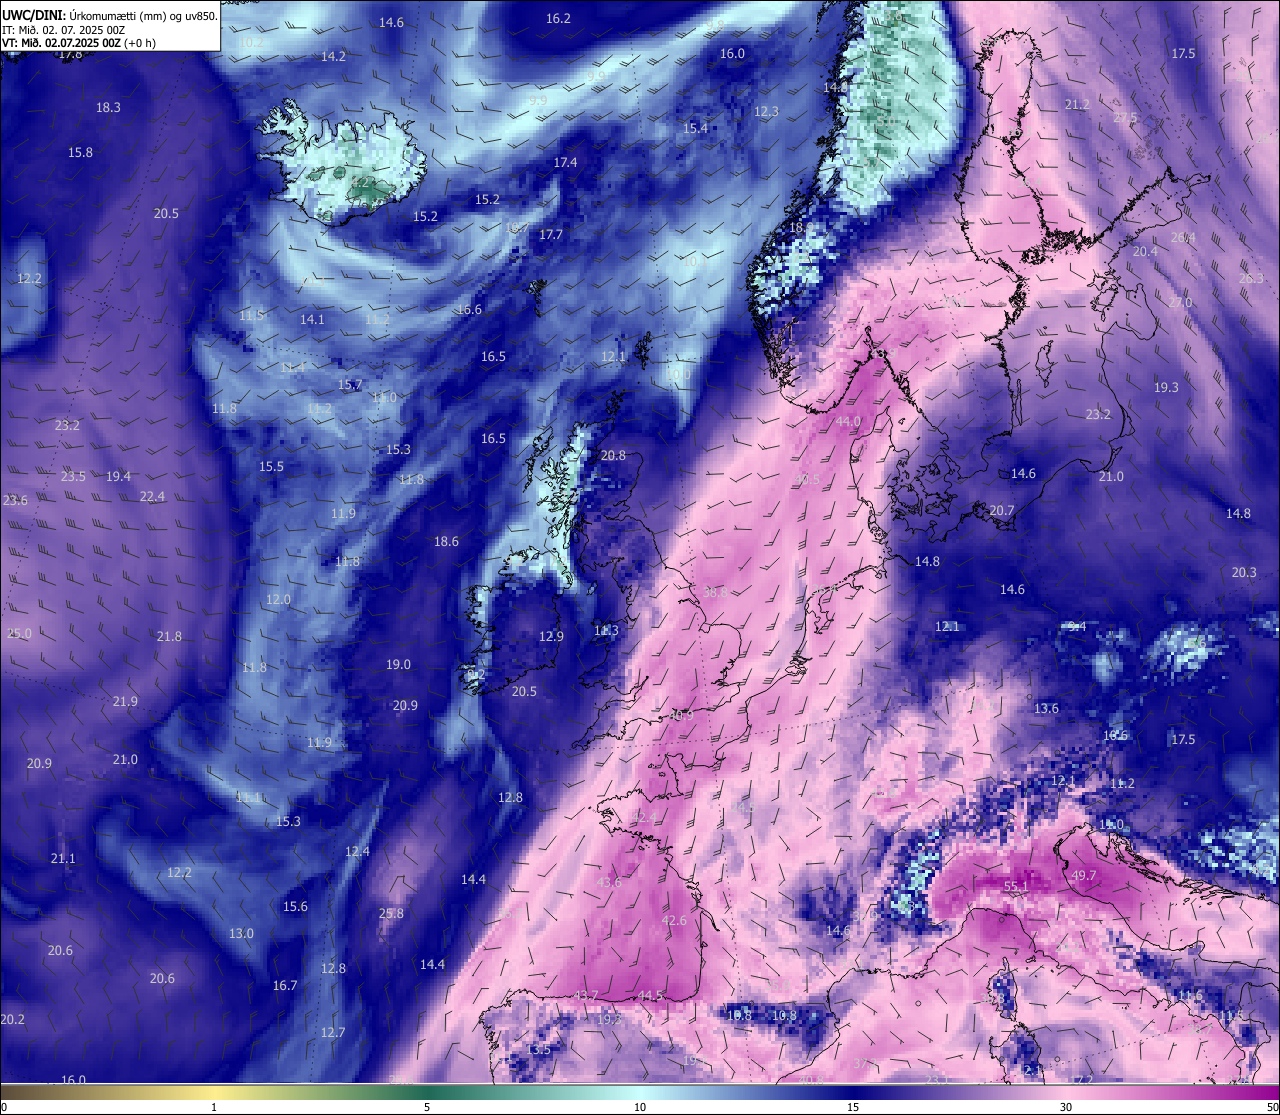Click the 13.6 value label
The width and height of the screenshot is (1280, 1115).
tap(1047, 709)
